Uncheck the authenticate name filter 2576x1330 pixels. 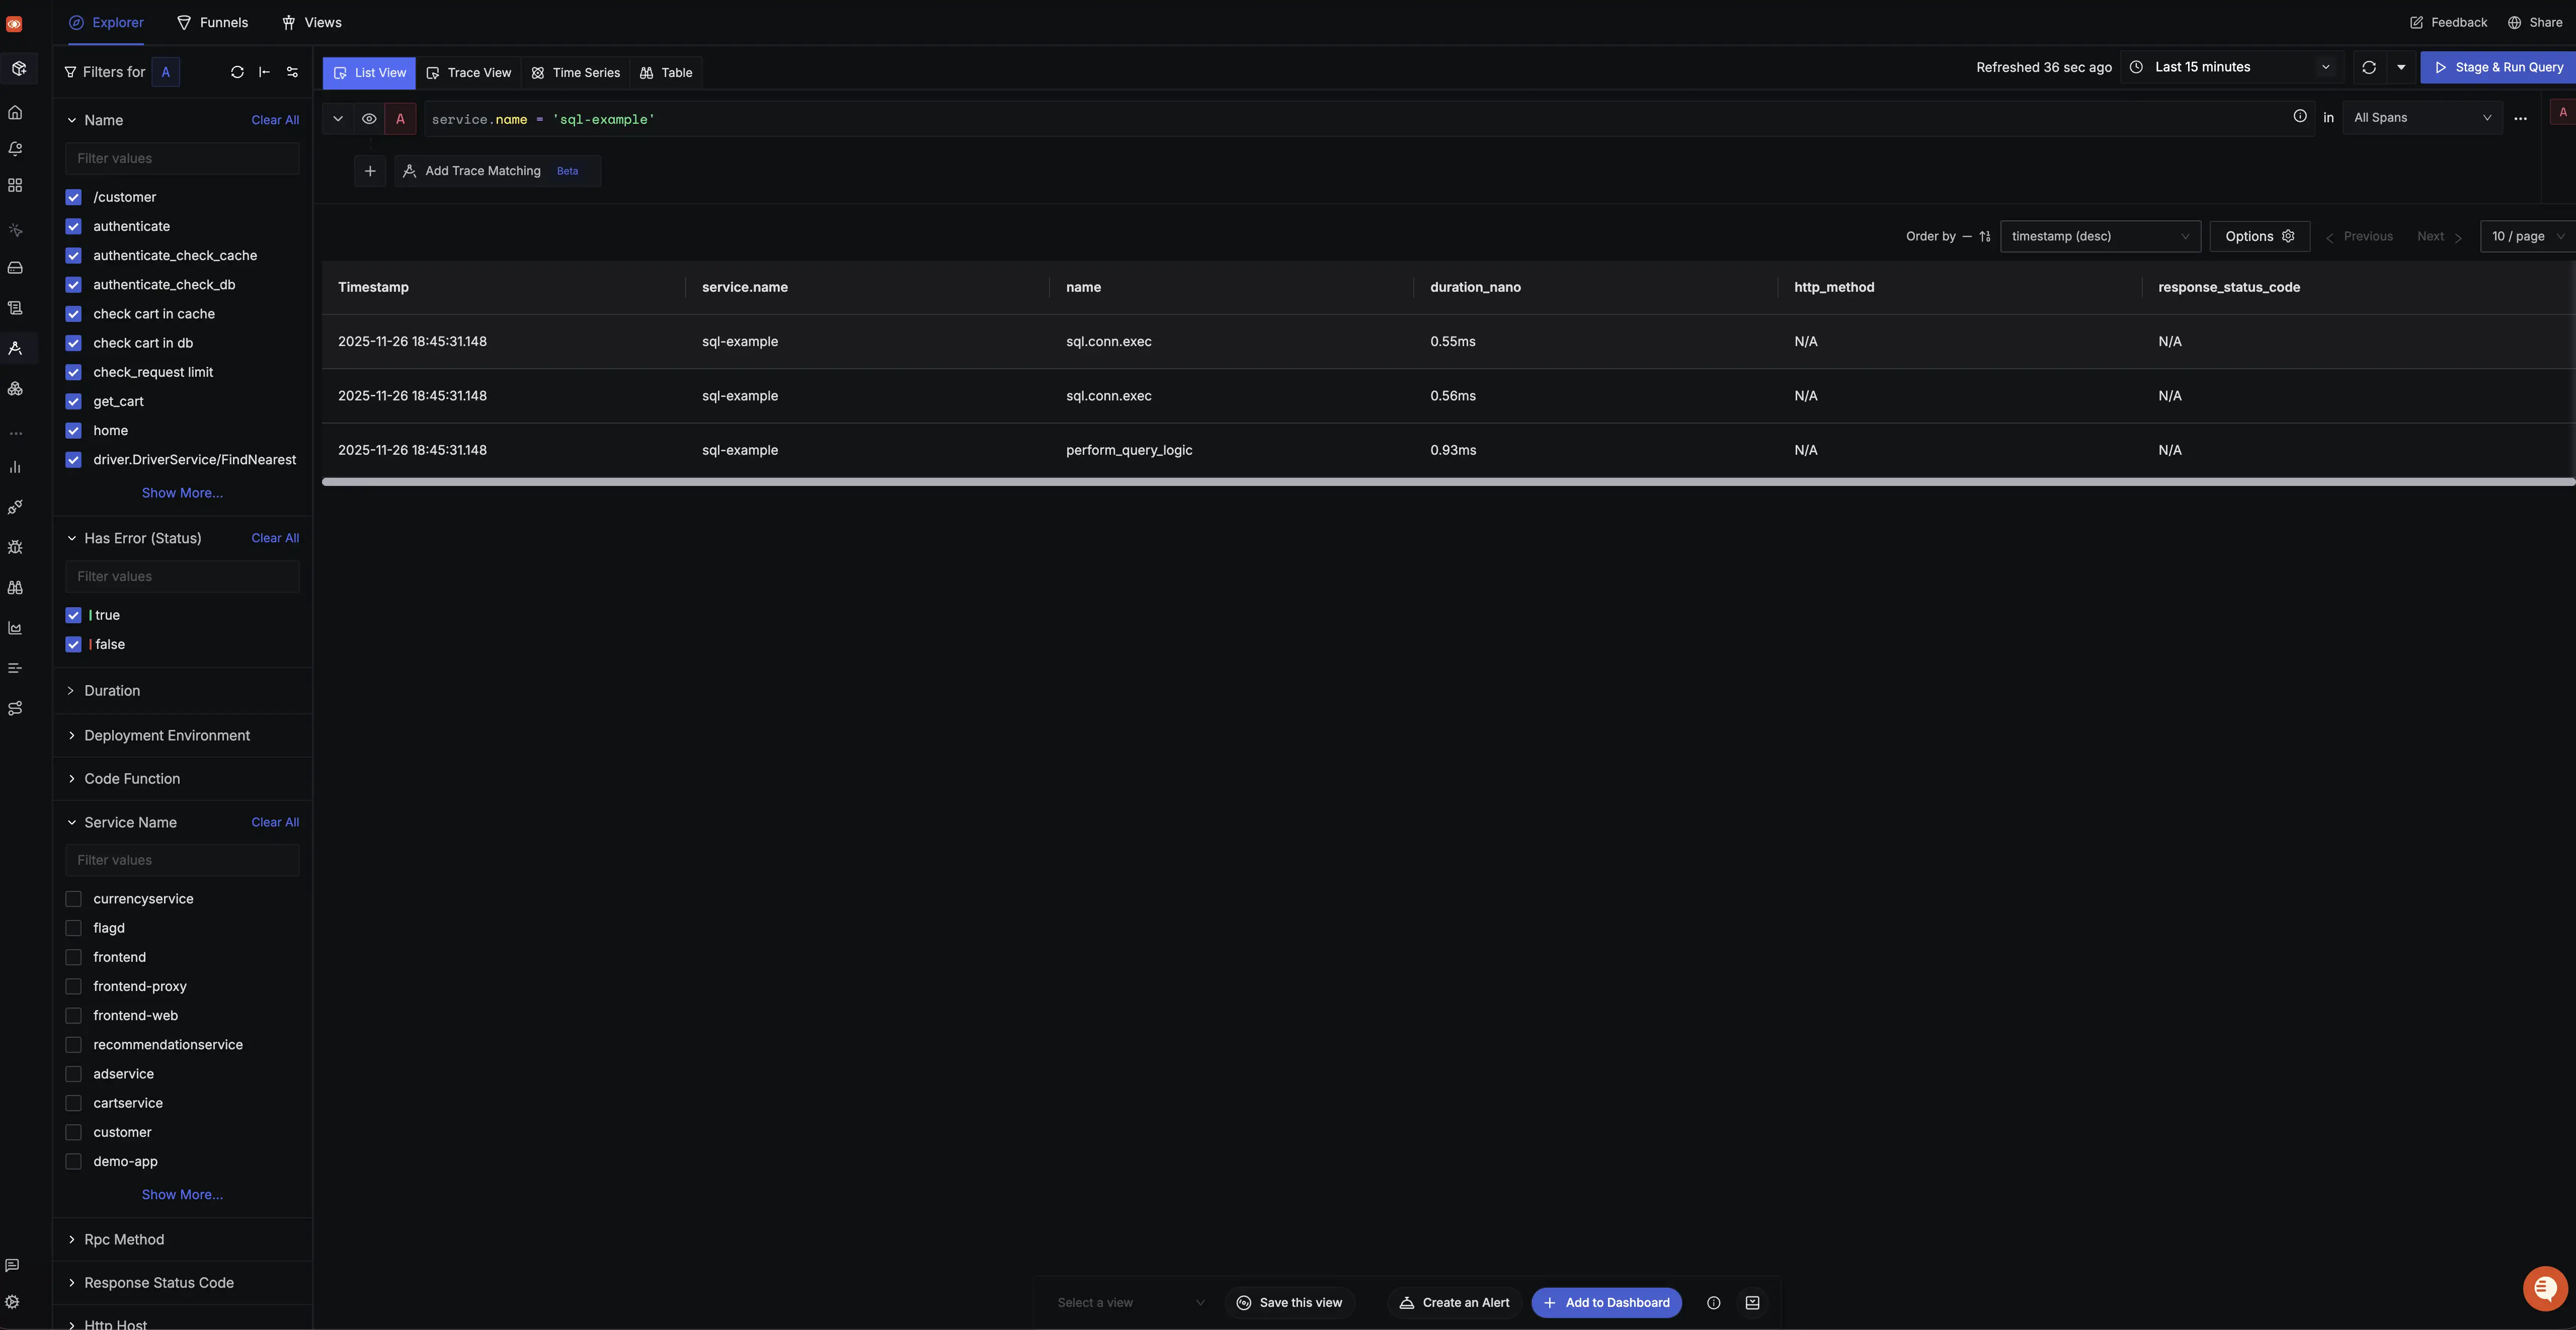click(73, 226)
